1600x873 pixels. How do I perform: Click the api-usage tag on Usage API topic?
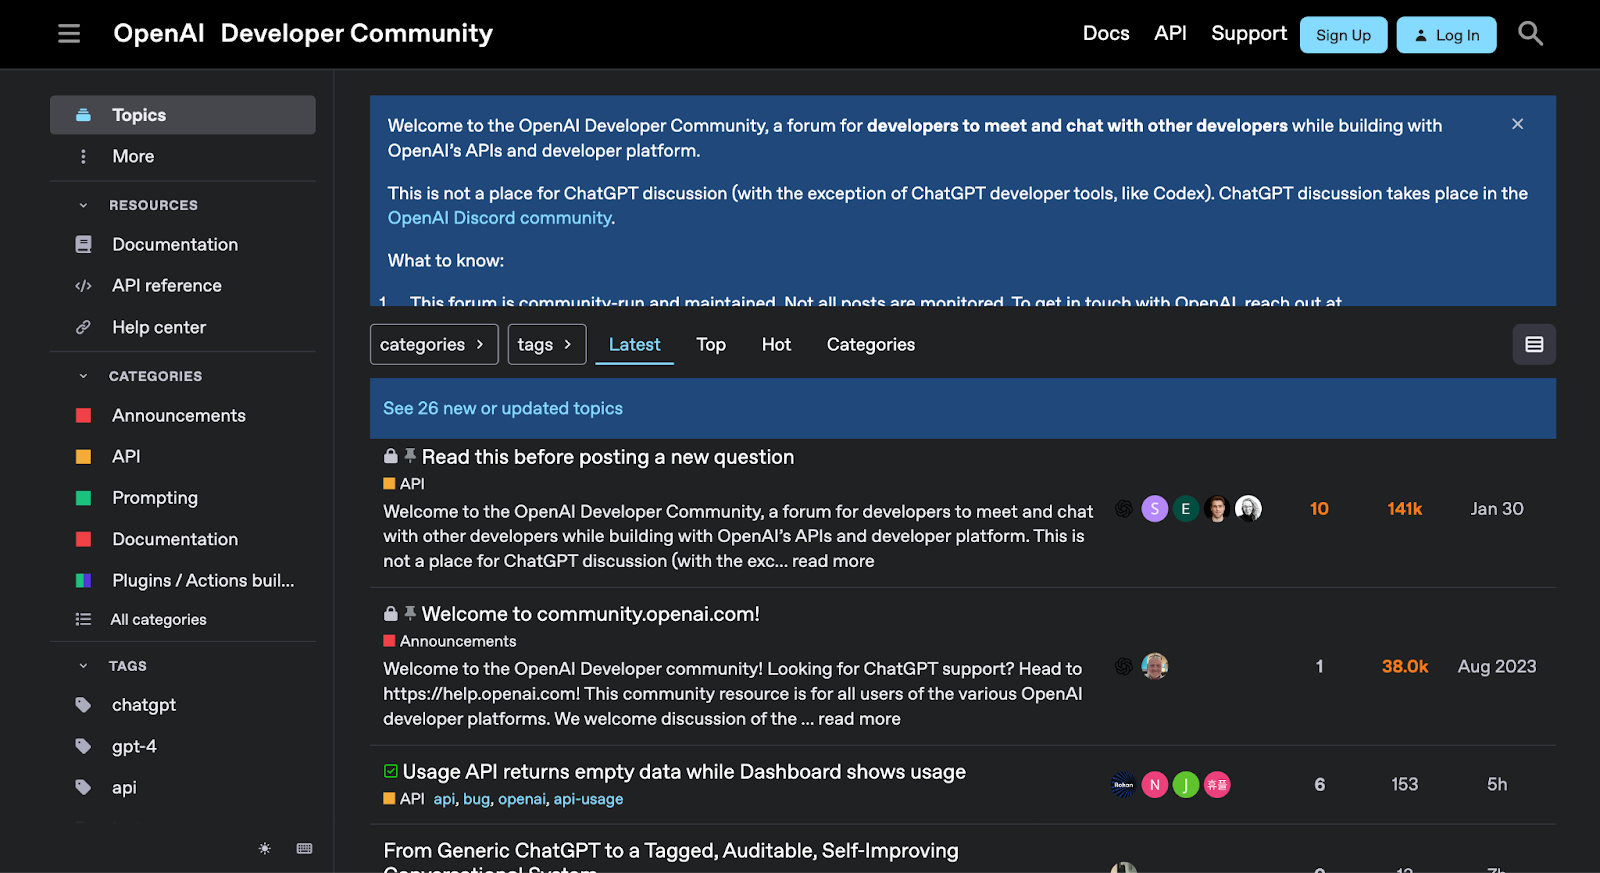point(588,799)
